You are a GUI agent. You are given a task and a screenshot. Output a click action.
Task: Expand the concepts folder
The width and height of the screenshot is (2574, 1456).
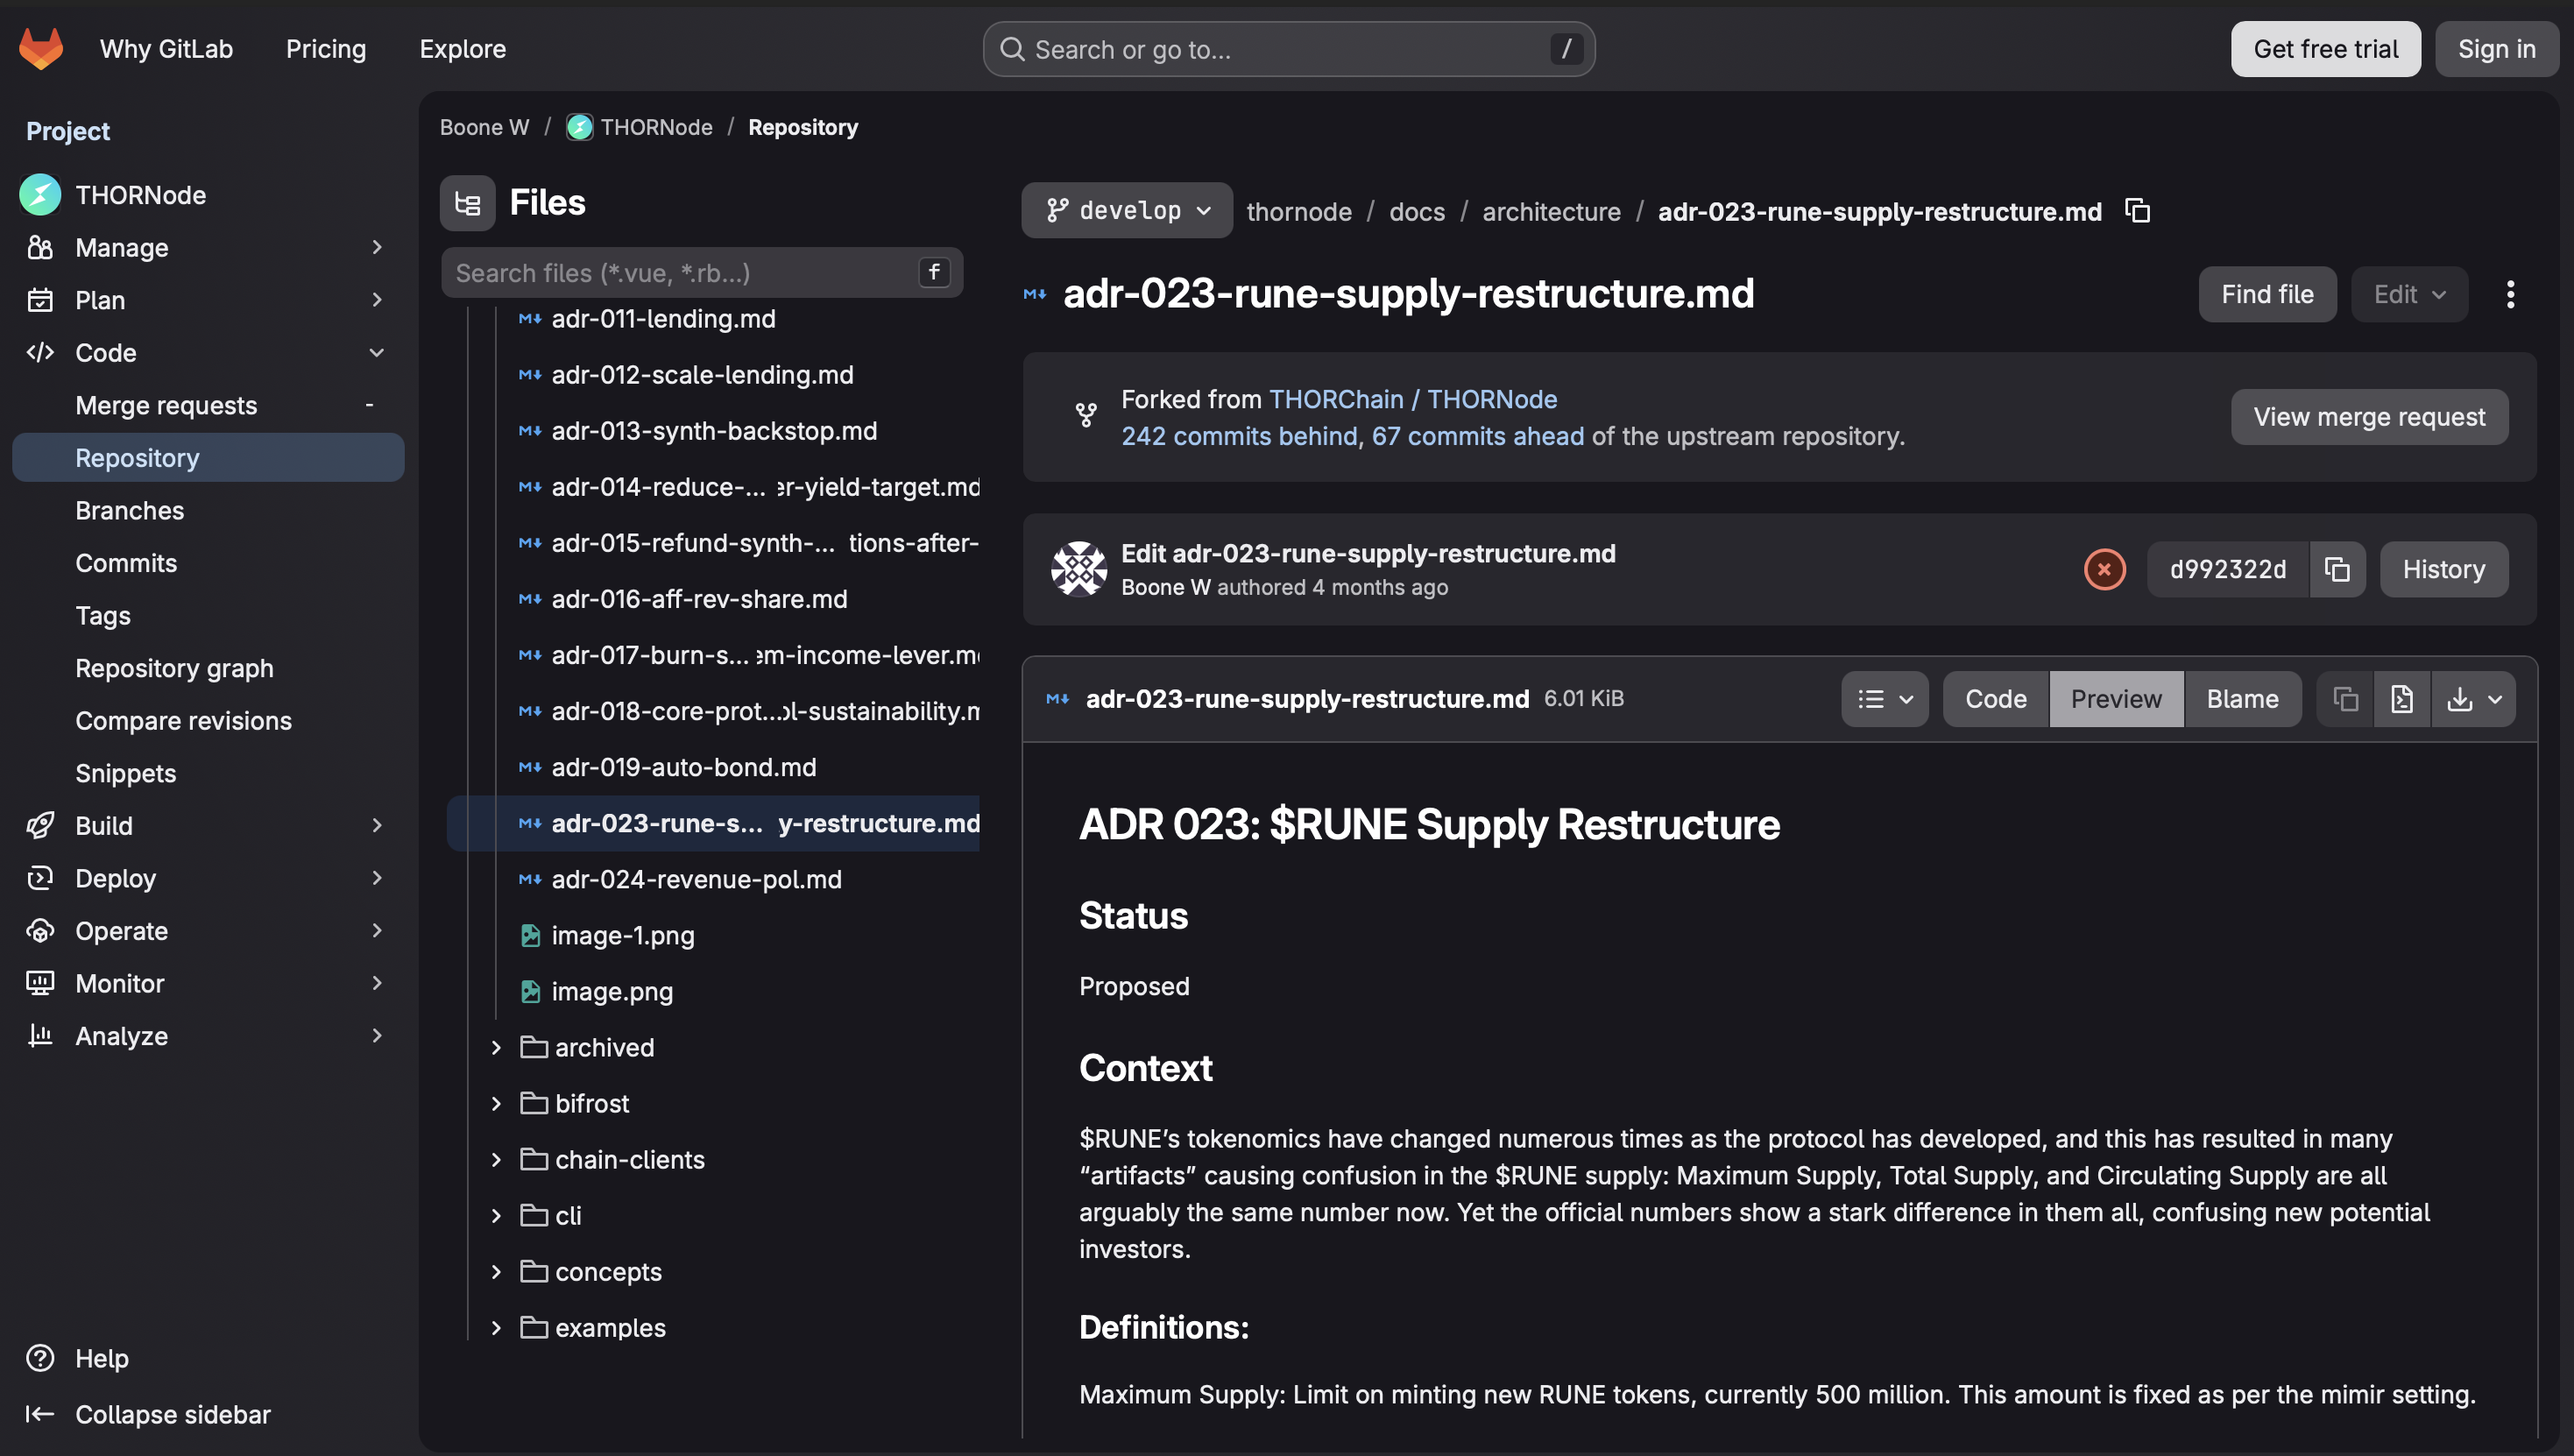pos(496,1272)
